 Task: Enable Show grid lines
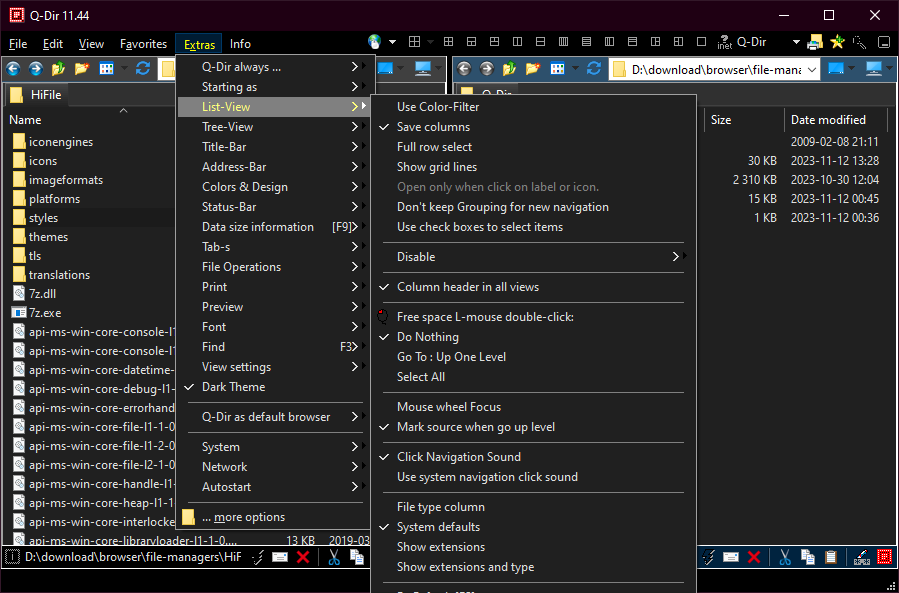click(x=437, y=167)
